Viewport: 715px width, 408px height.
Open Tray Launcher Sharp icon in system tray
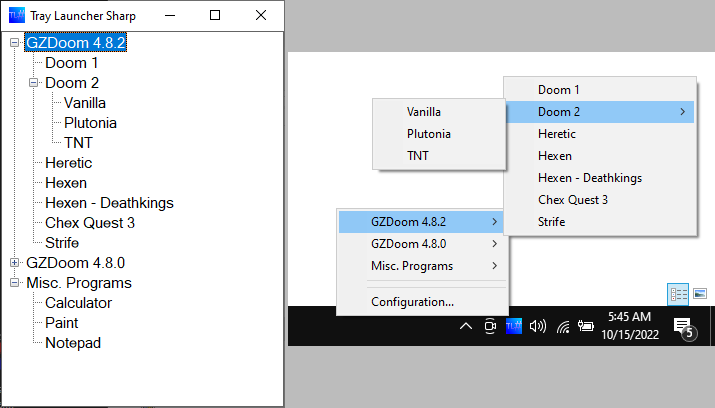(x=514, y=326)
